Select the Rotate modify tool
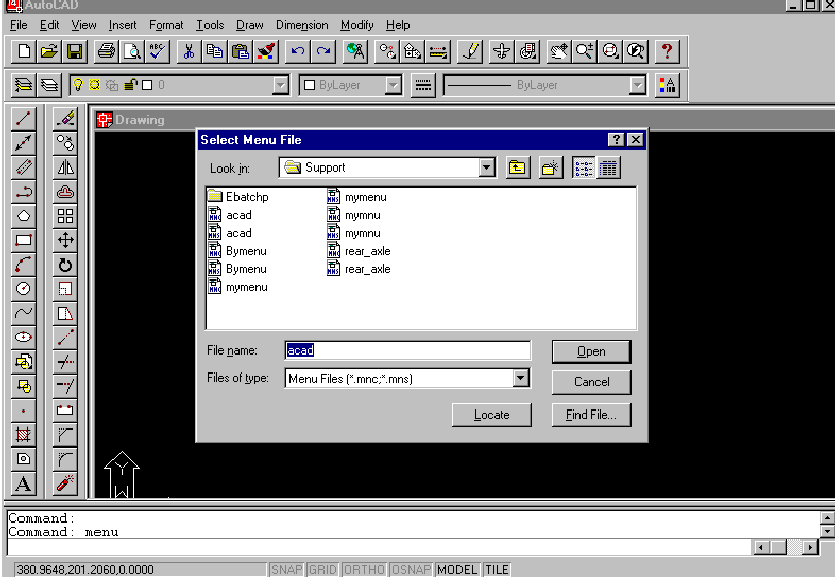 pyautogui.click(x=66, y=265)
